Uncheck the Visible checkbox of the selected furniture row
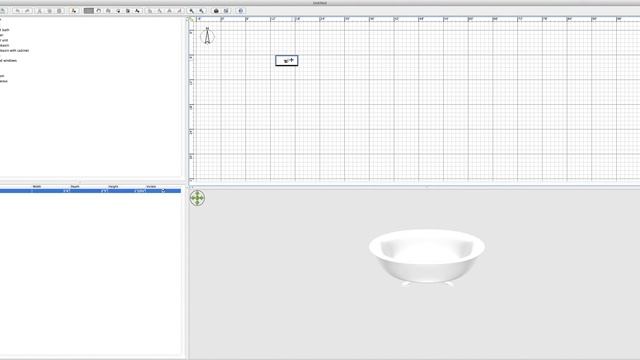640x360 pixels. tap(163, 191)
